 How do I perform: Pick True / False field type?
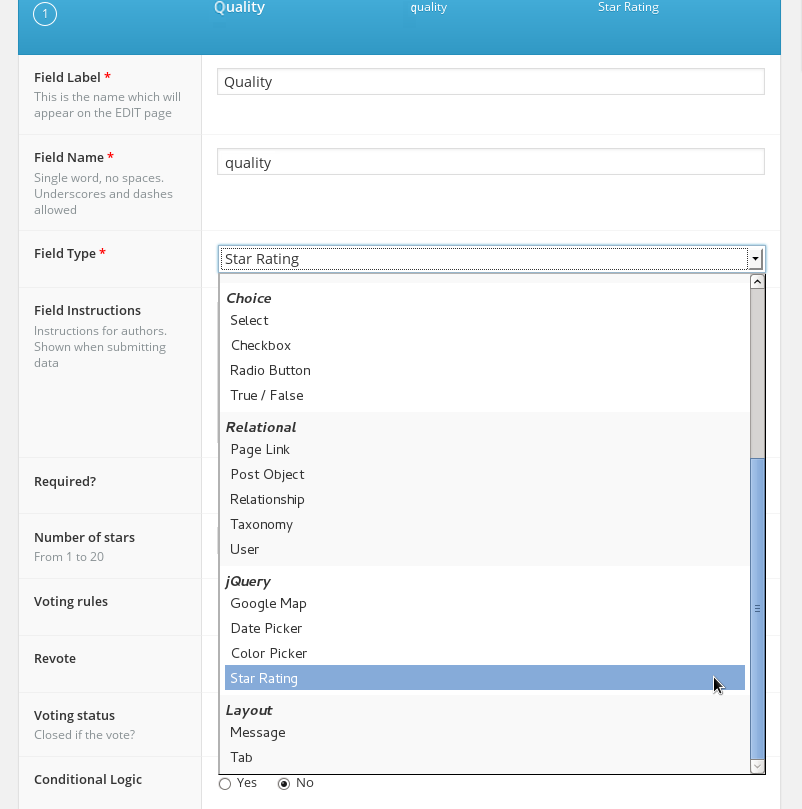click(266, 396)
